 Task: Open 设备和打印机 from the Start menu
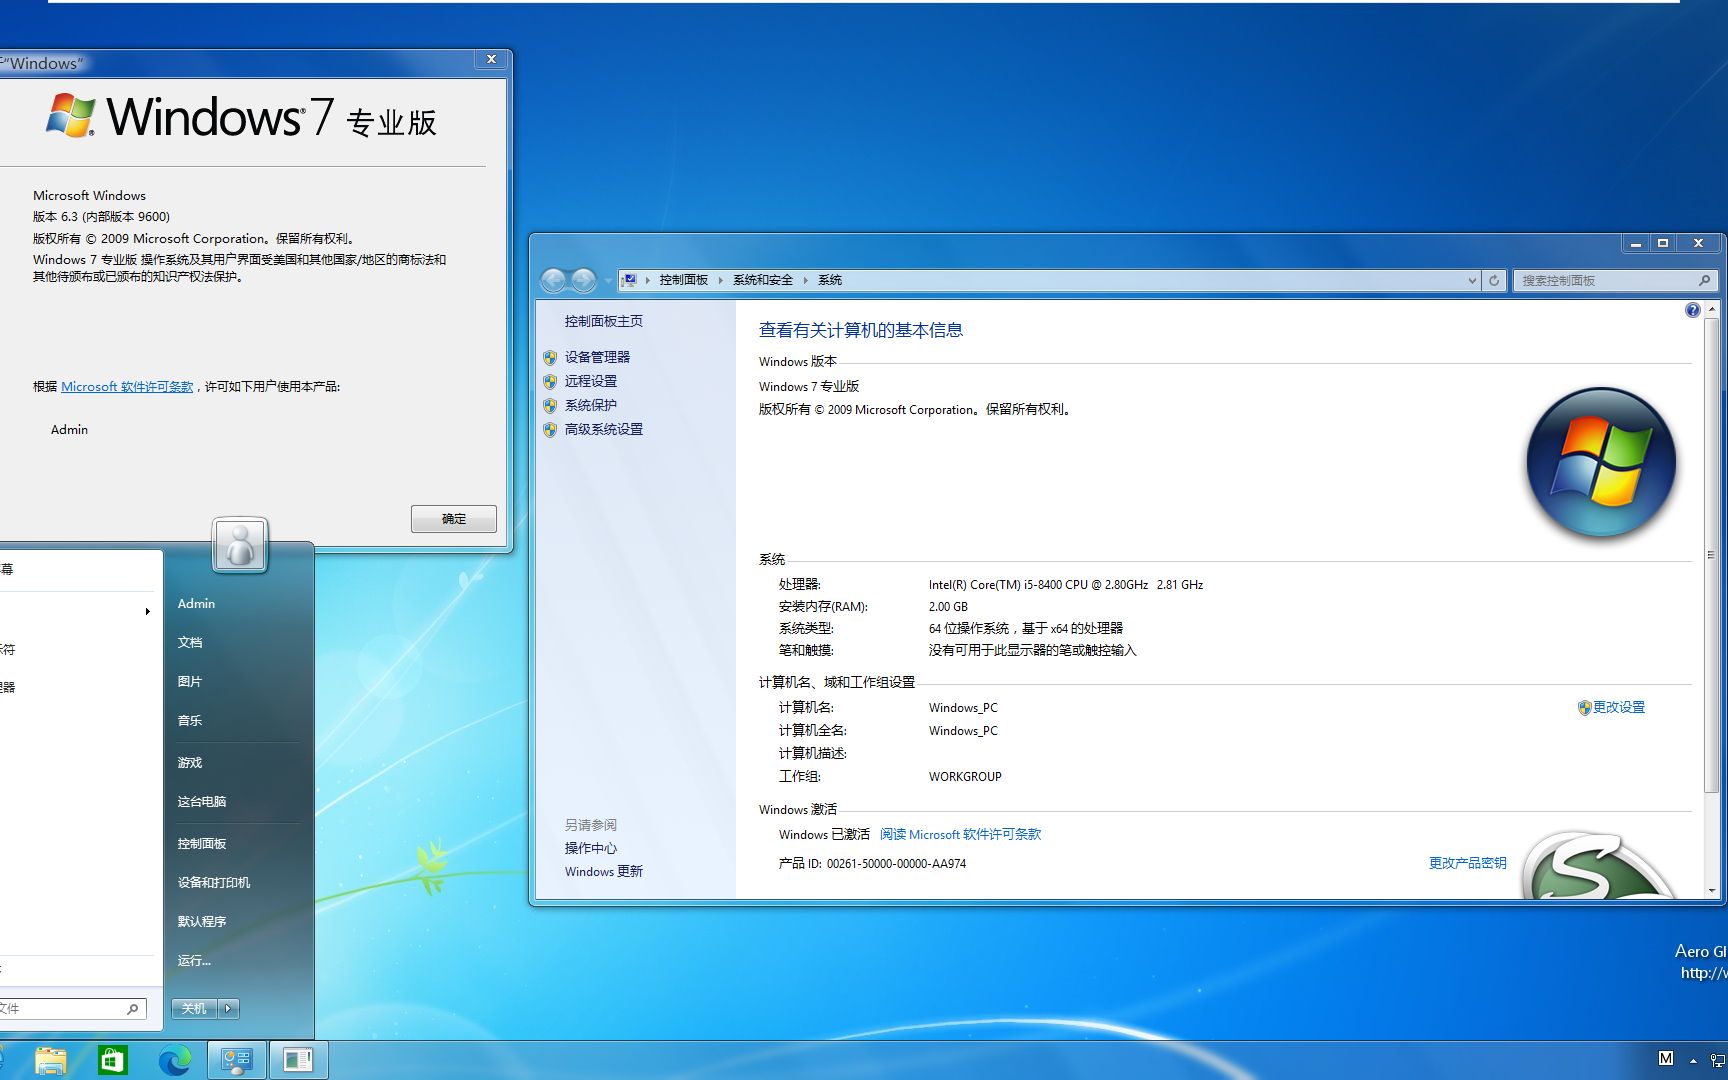(x=214, y=882)
